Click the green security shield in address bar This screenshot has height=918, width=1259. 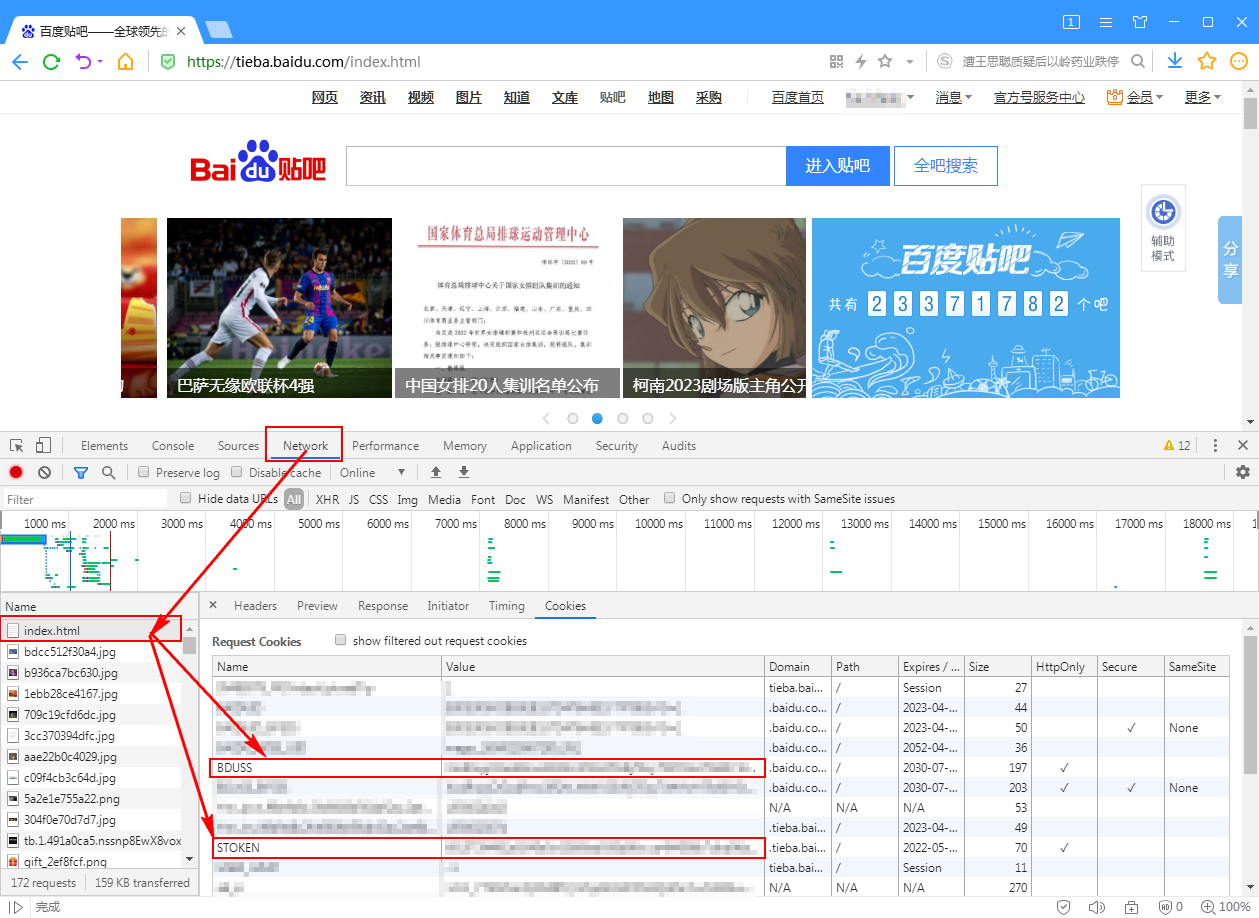pyautogui.click(x=169, y=62)
